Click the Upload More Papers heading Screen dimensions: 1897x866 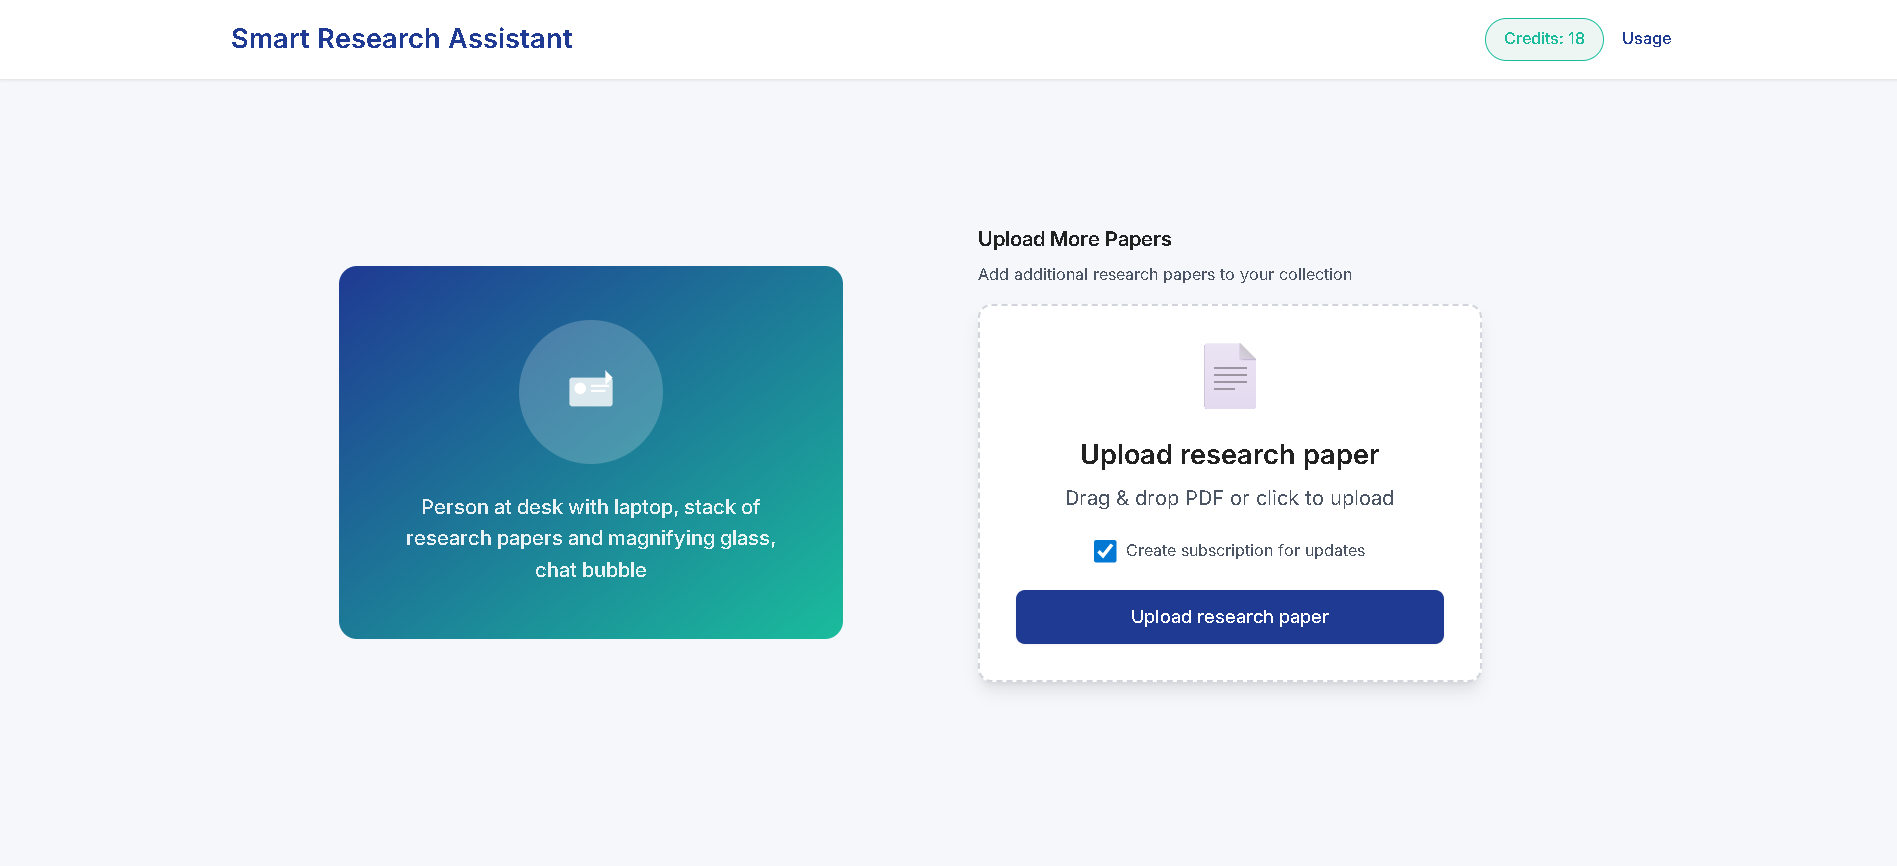pos(1074,239)
